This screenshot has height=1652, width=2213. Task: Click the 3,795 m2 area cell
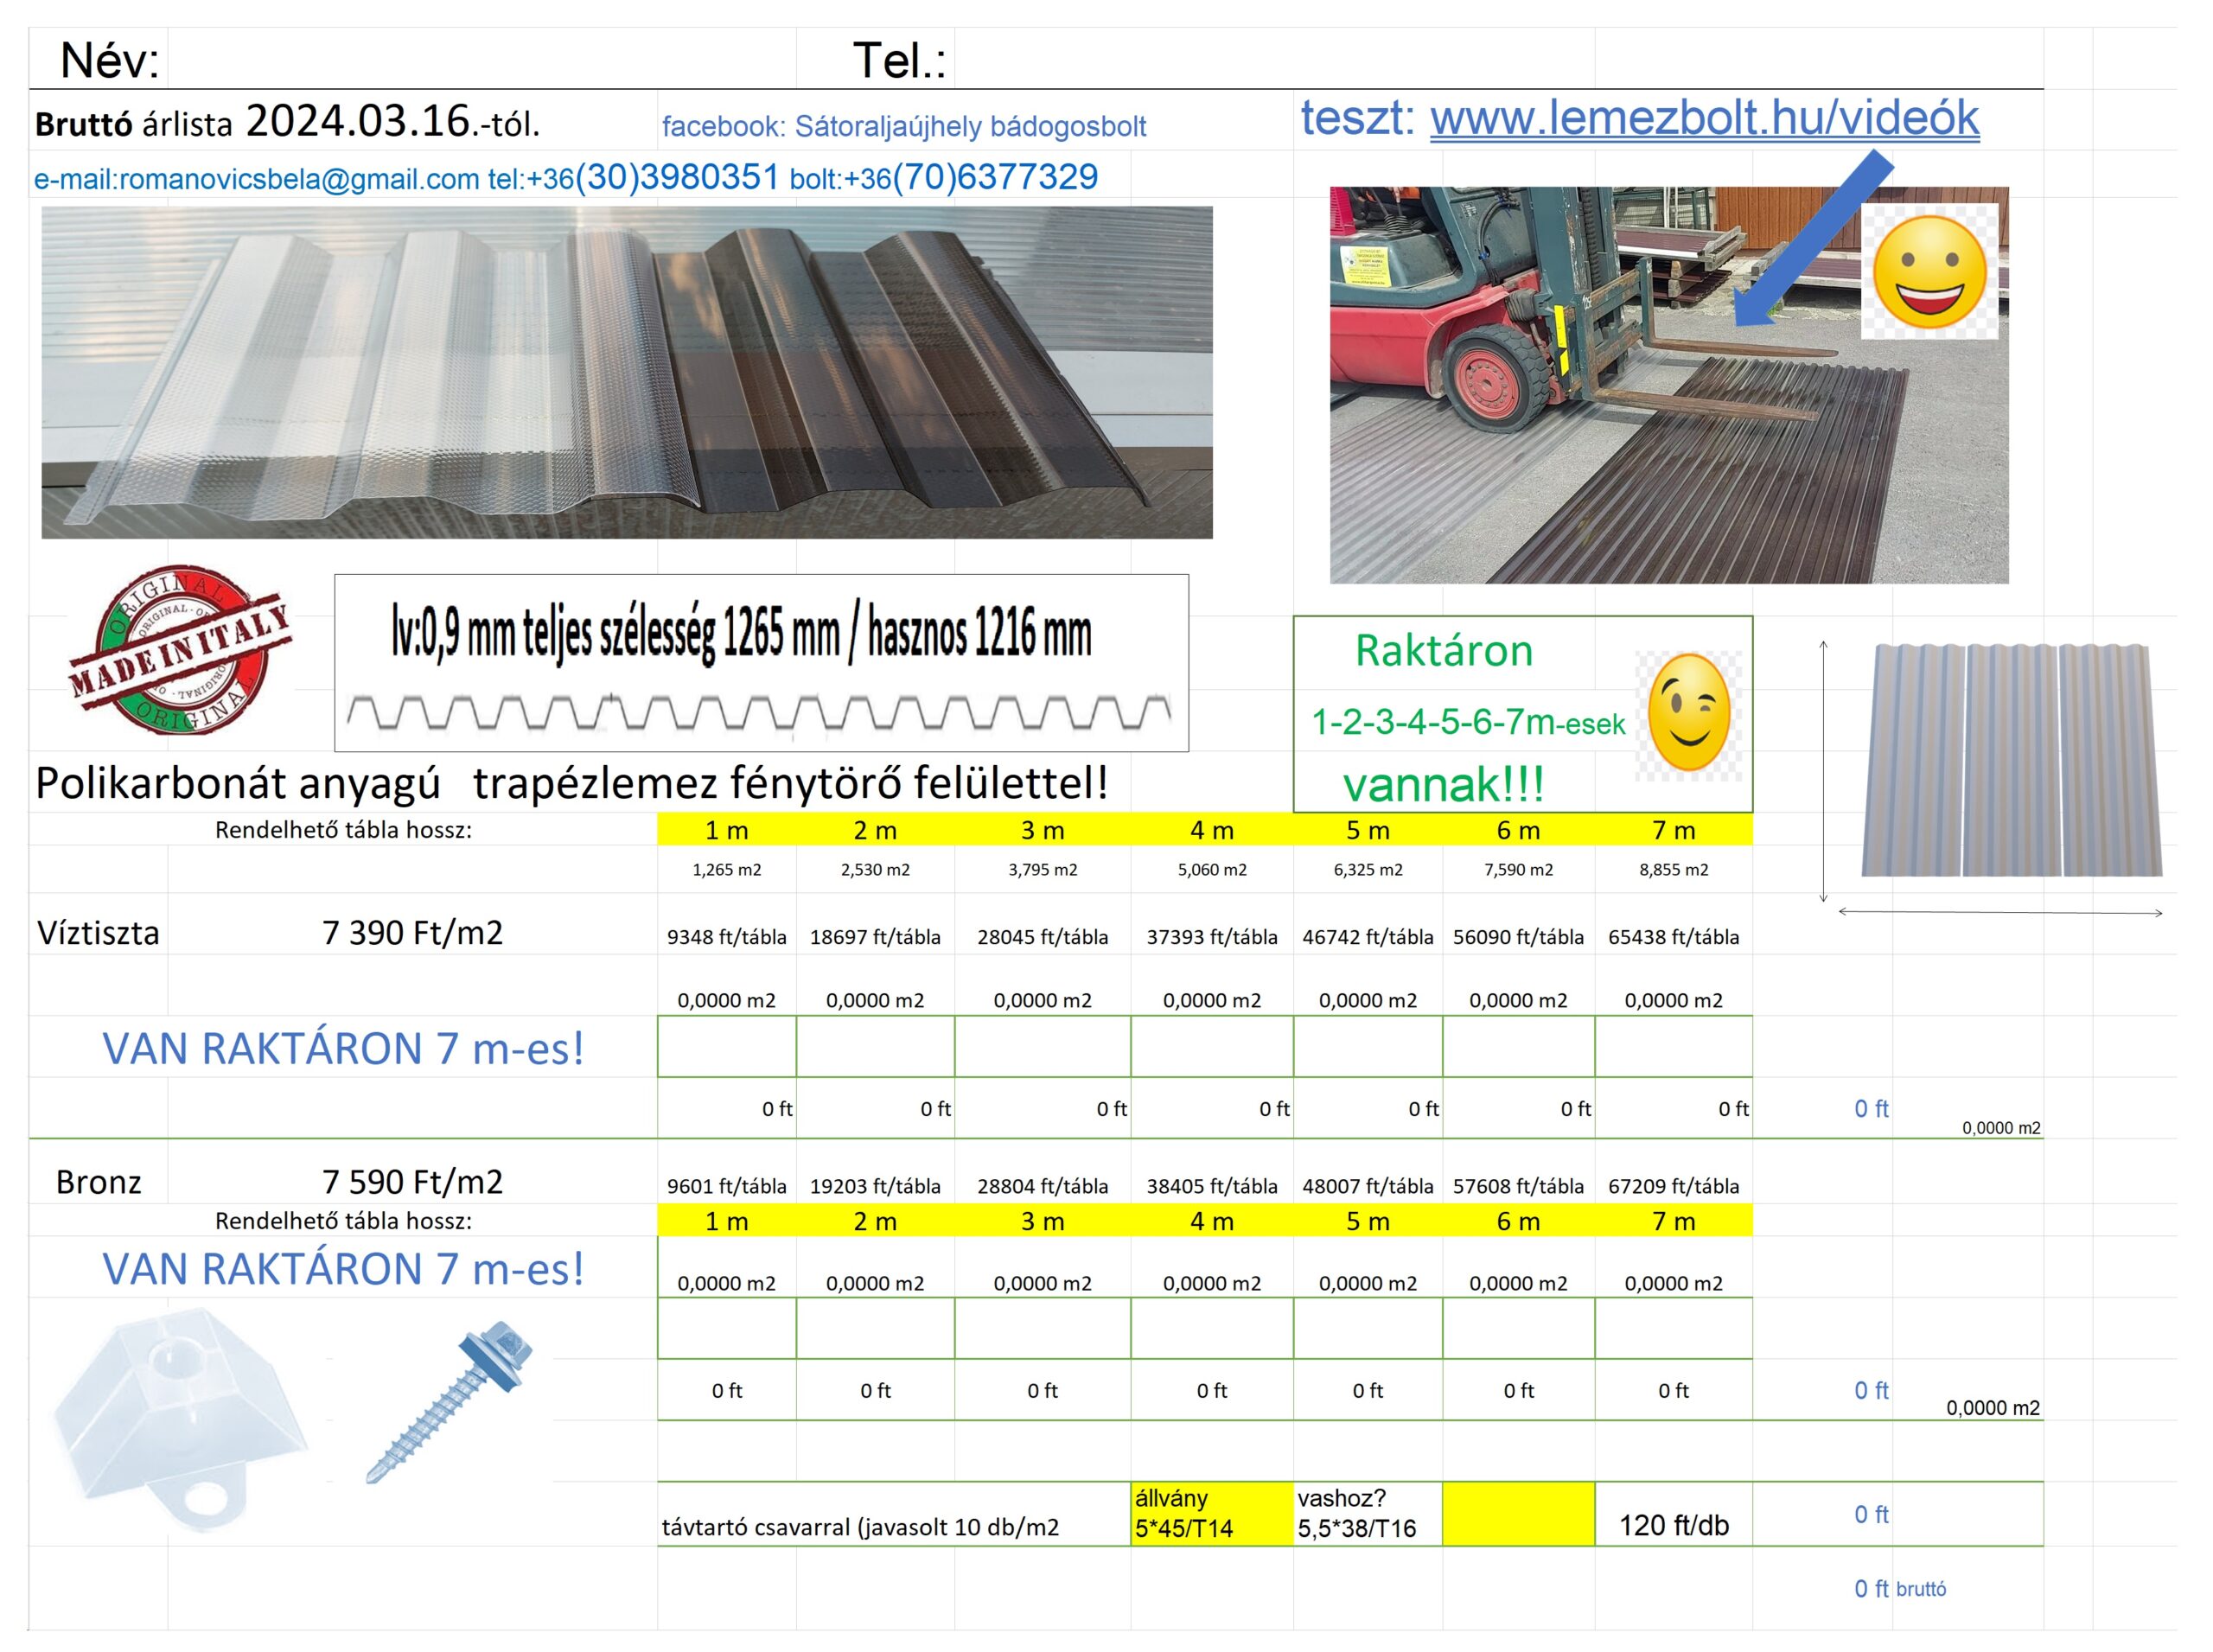[x=1043, y=870]
